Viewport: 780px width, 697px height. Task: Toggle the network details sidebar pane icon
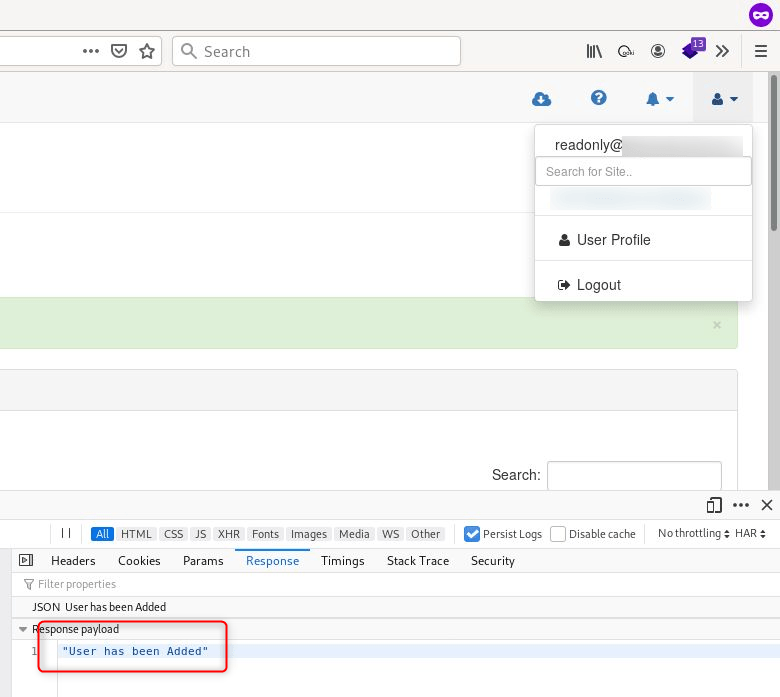pos(26,561)
